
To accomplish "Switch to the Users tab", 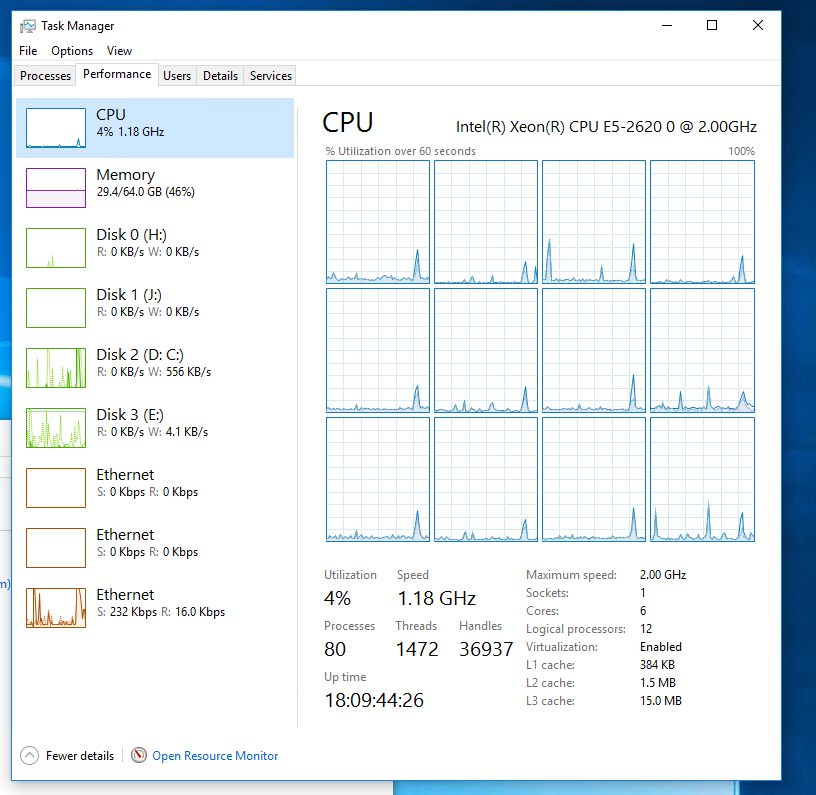I will (x=177, y=76).
